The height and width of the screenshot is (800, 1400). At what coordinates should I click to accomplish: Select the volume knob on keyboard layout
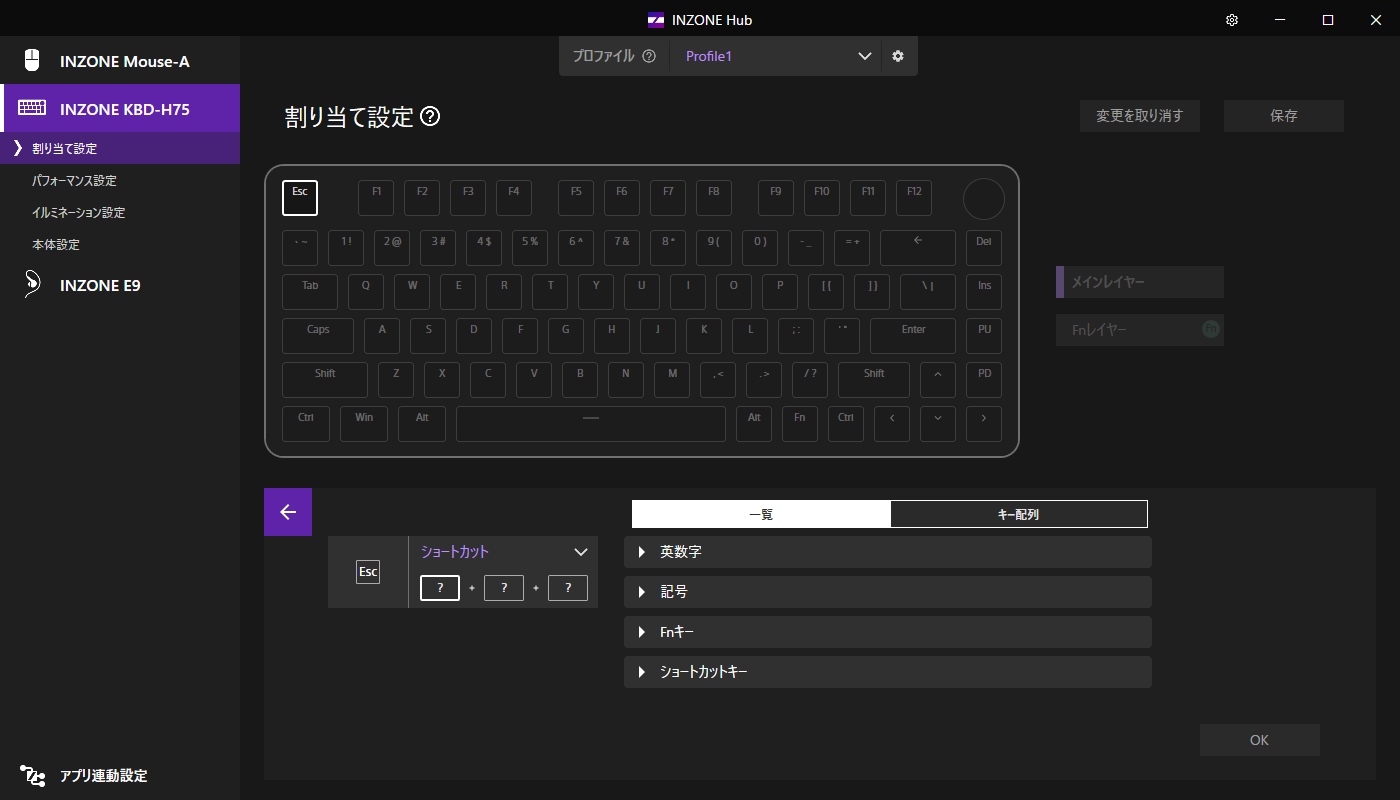tap(984, 199)
